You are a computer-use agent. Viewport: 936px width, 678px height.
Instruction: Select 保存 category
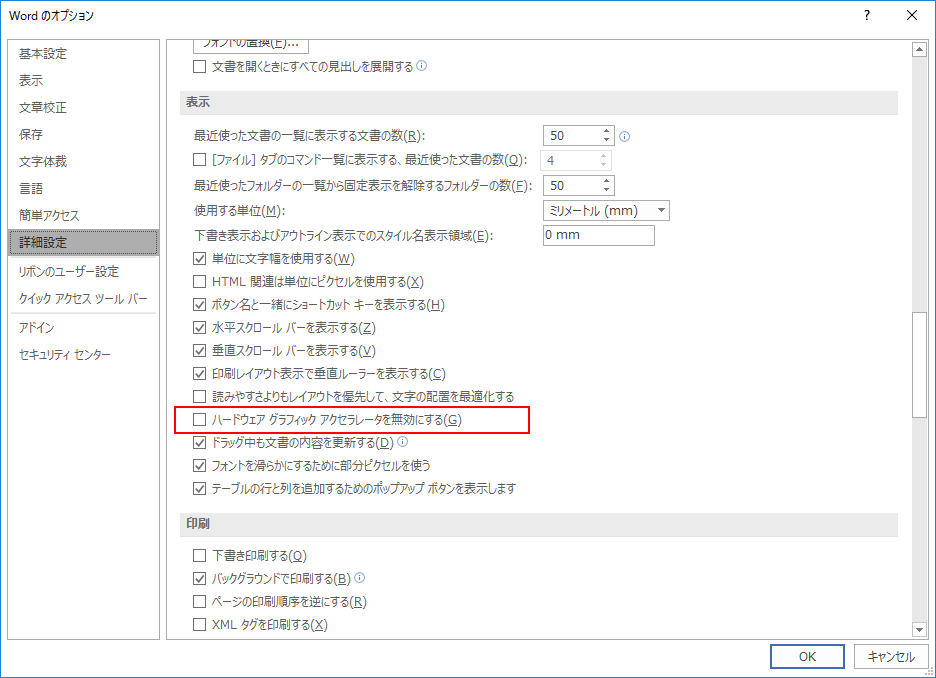click(84, 134)
